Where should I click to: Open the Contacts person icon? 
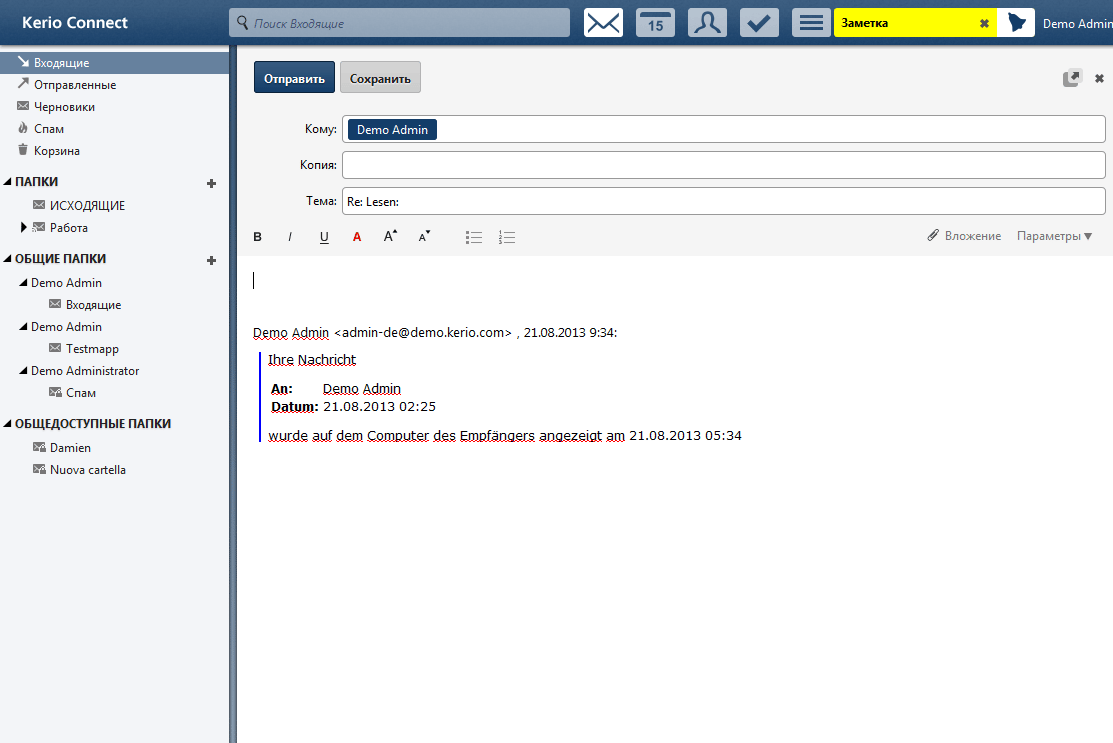707,23
